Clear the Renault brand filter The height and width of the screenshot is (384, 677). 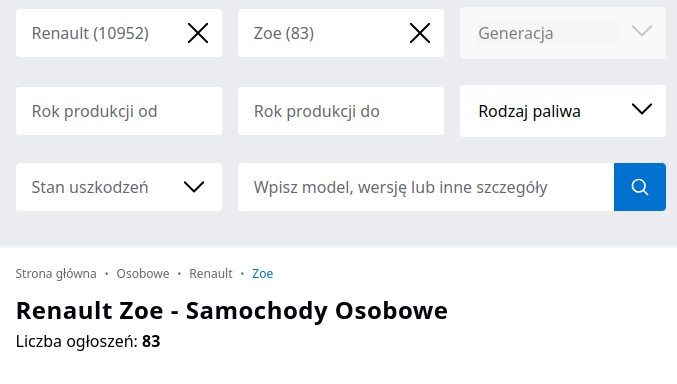[x=198, y=33]
